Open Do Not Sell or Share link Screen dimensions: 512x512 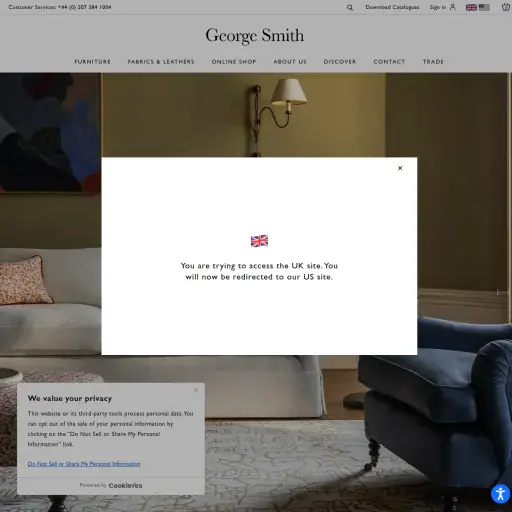pyautogui.click(x=84, y=464)
